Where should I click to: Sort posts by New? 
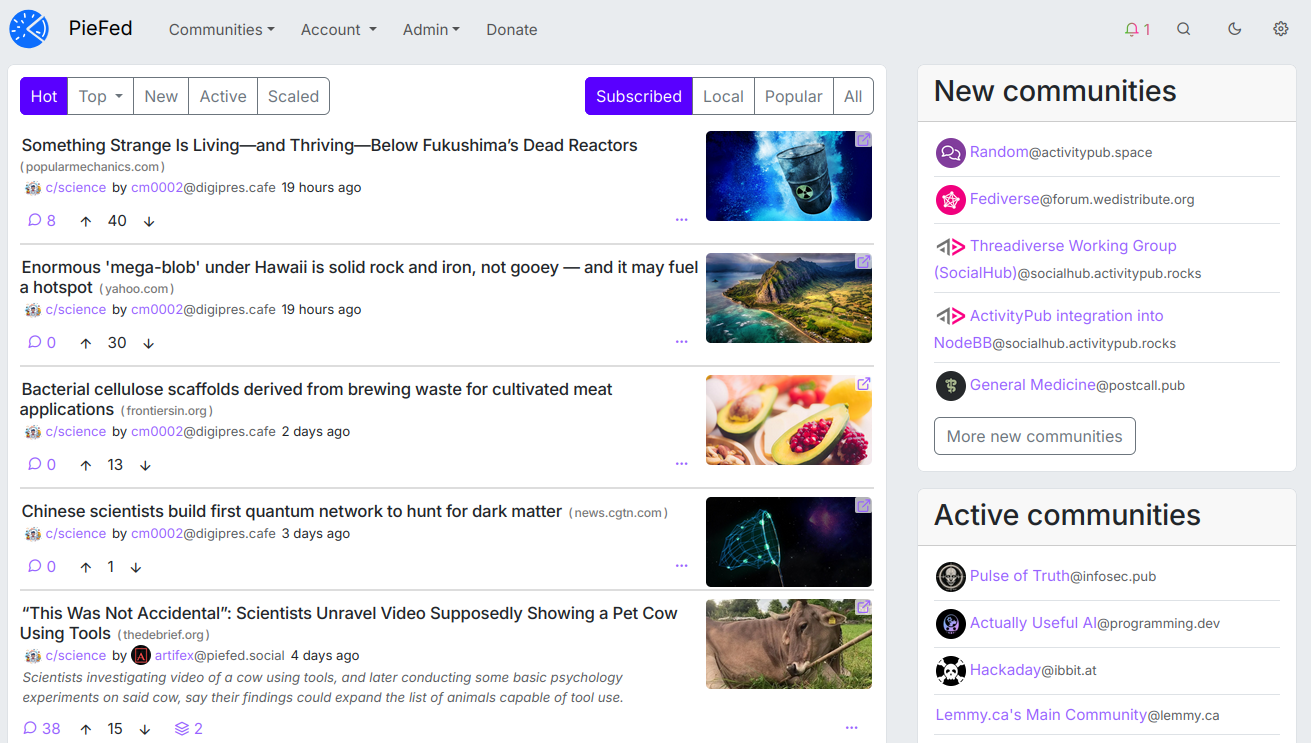point(161,96)
